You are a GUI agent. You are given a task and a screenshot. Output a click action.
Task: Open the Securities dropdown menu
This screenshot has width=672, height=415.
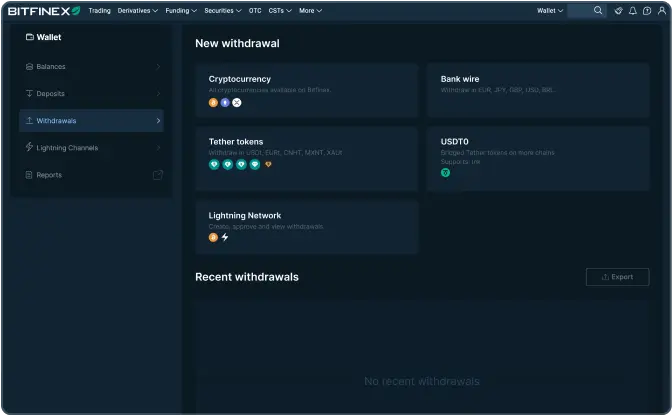(223, 11)
